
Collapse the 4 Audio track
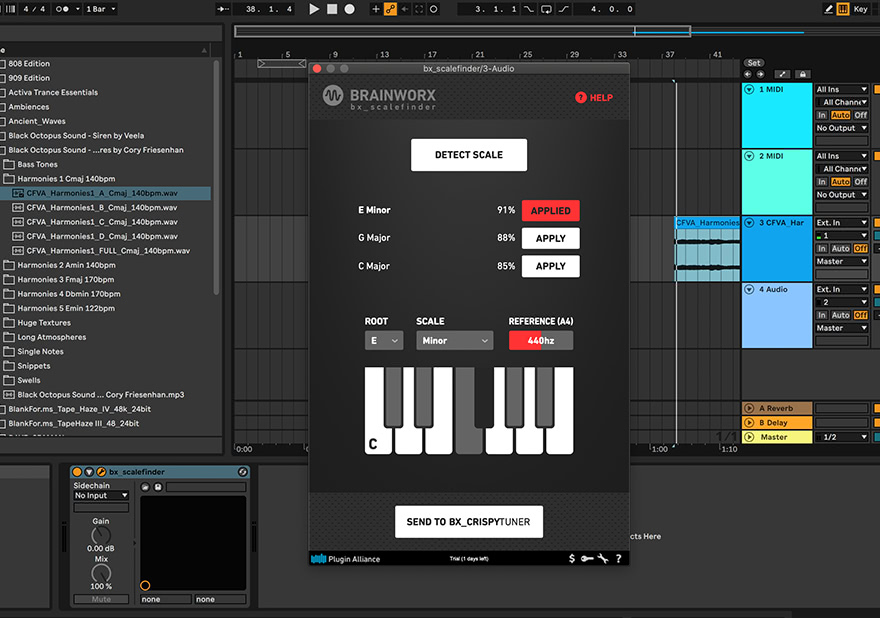click(749, 290)
